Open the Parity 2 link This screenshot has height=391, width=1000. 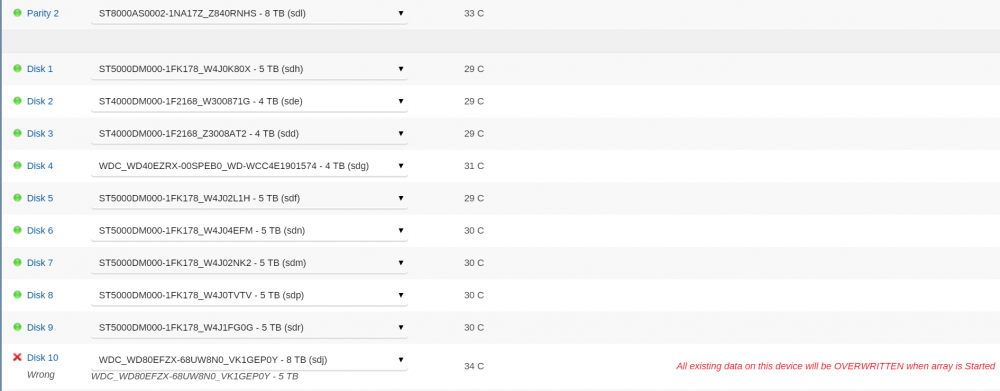43,13
